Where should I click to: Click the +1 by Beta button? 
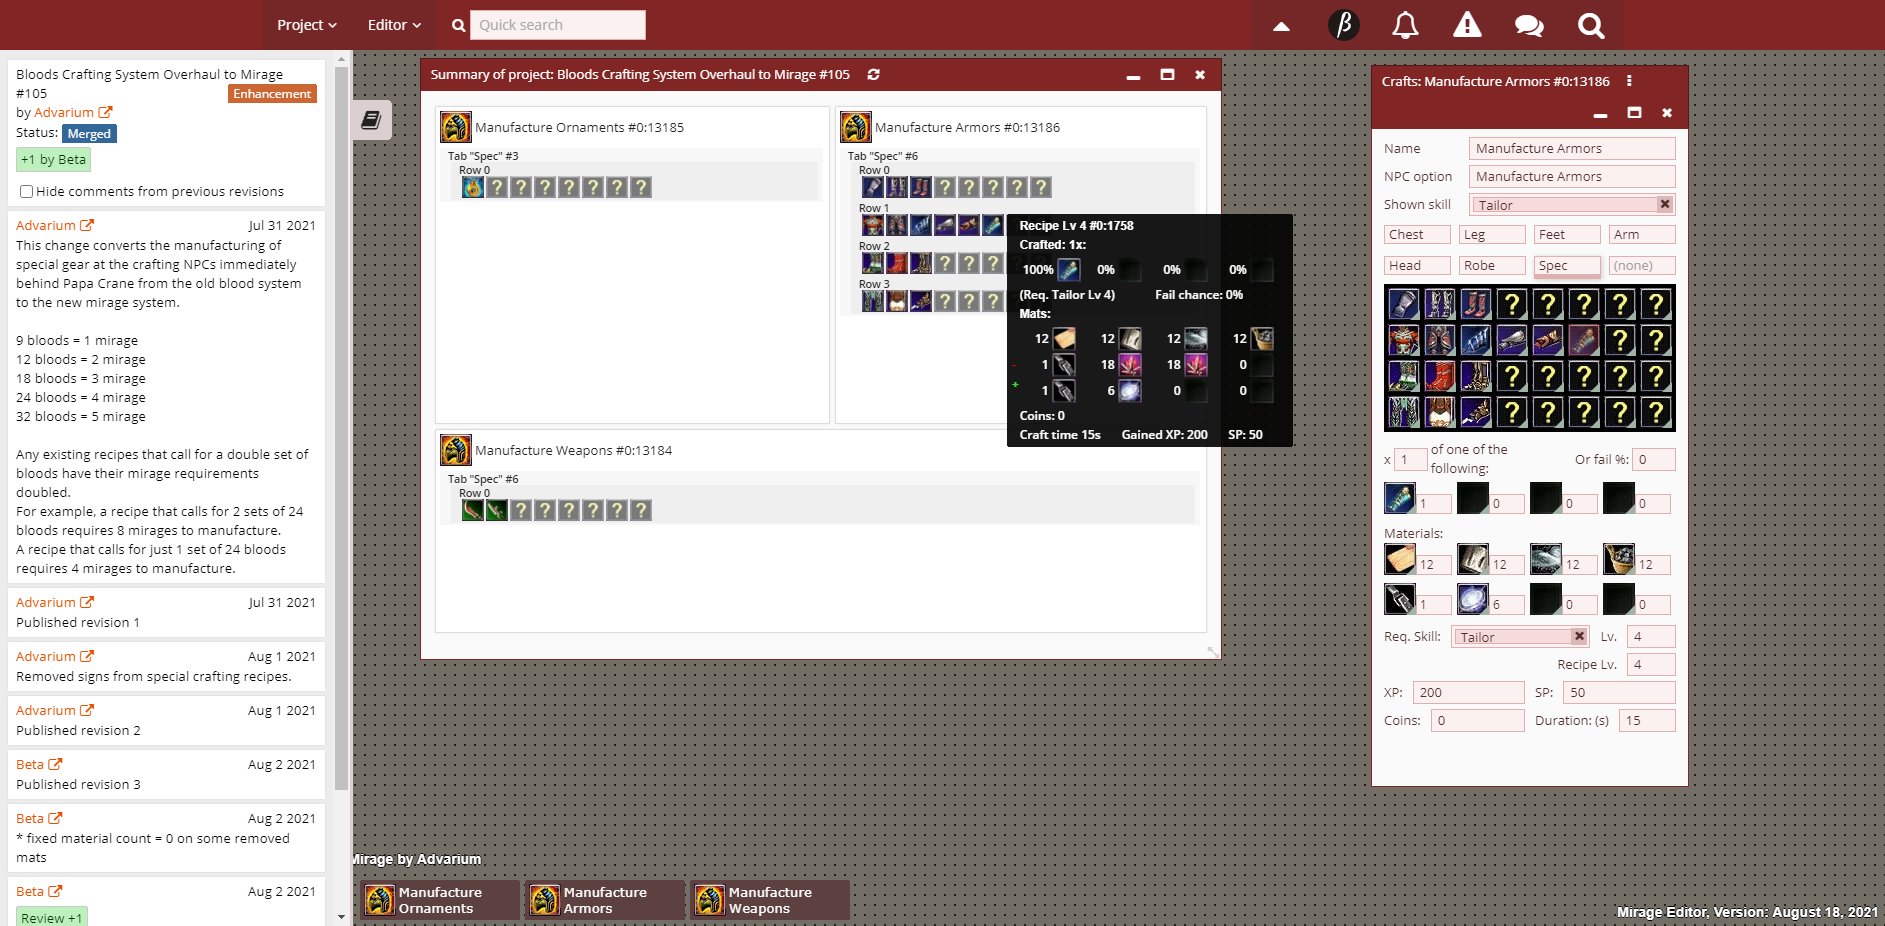tap(54, 160)
